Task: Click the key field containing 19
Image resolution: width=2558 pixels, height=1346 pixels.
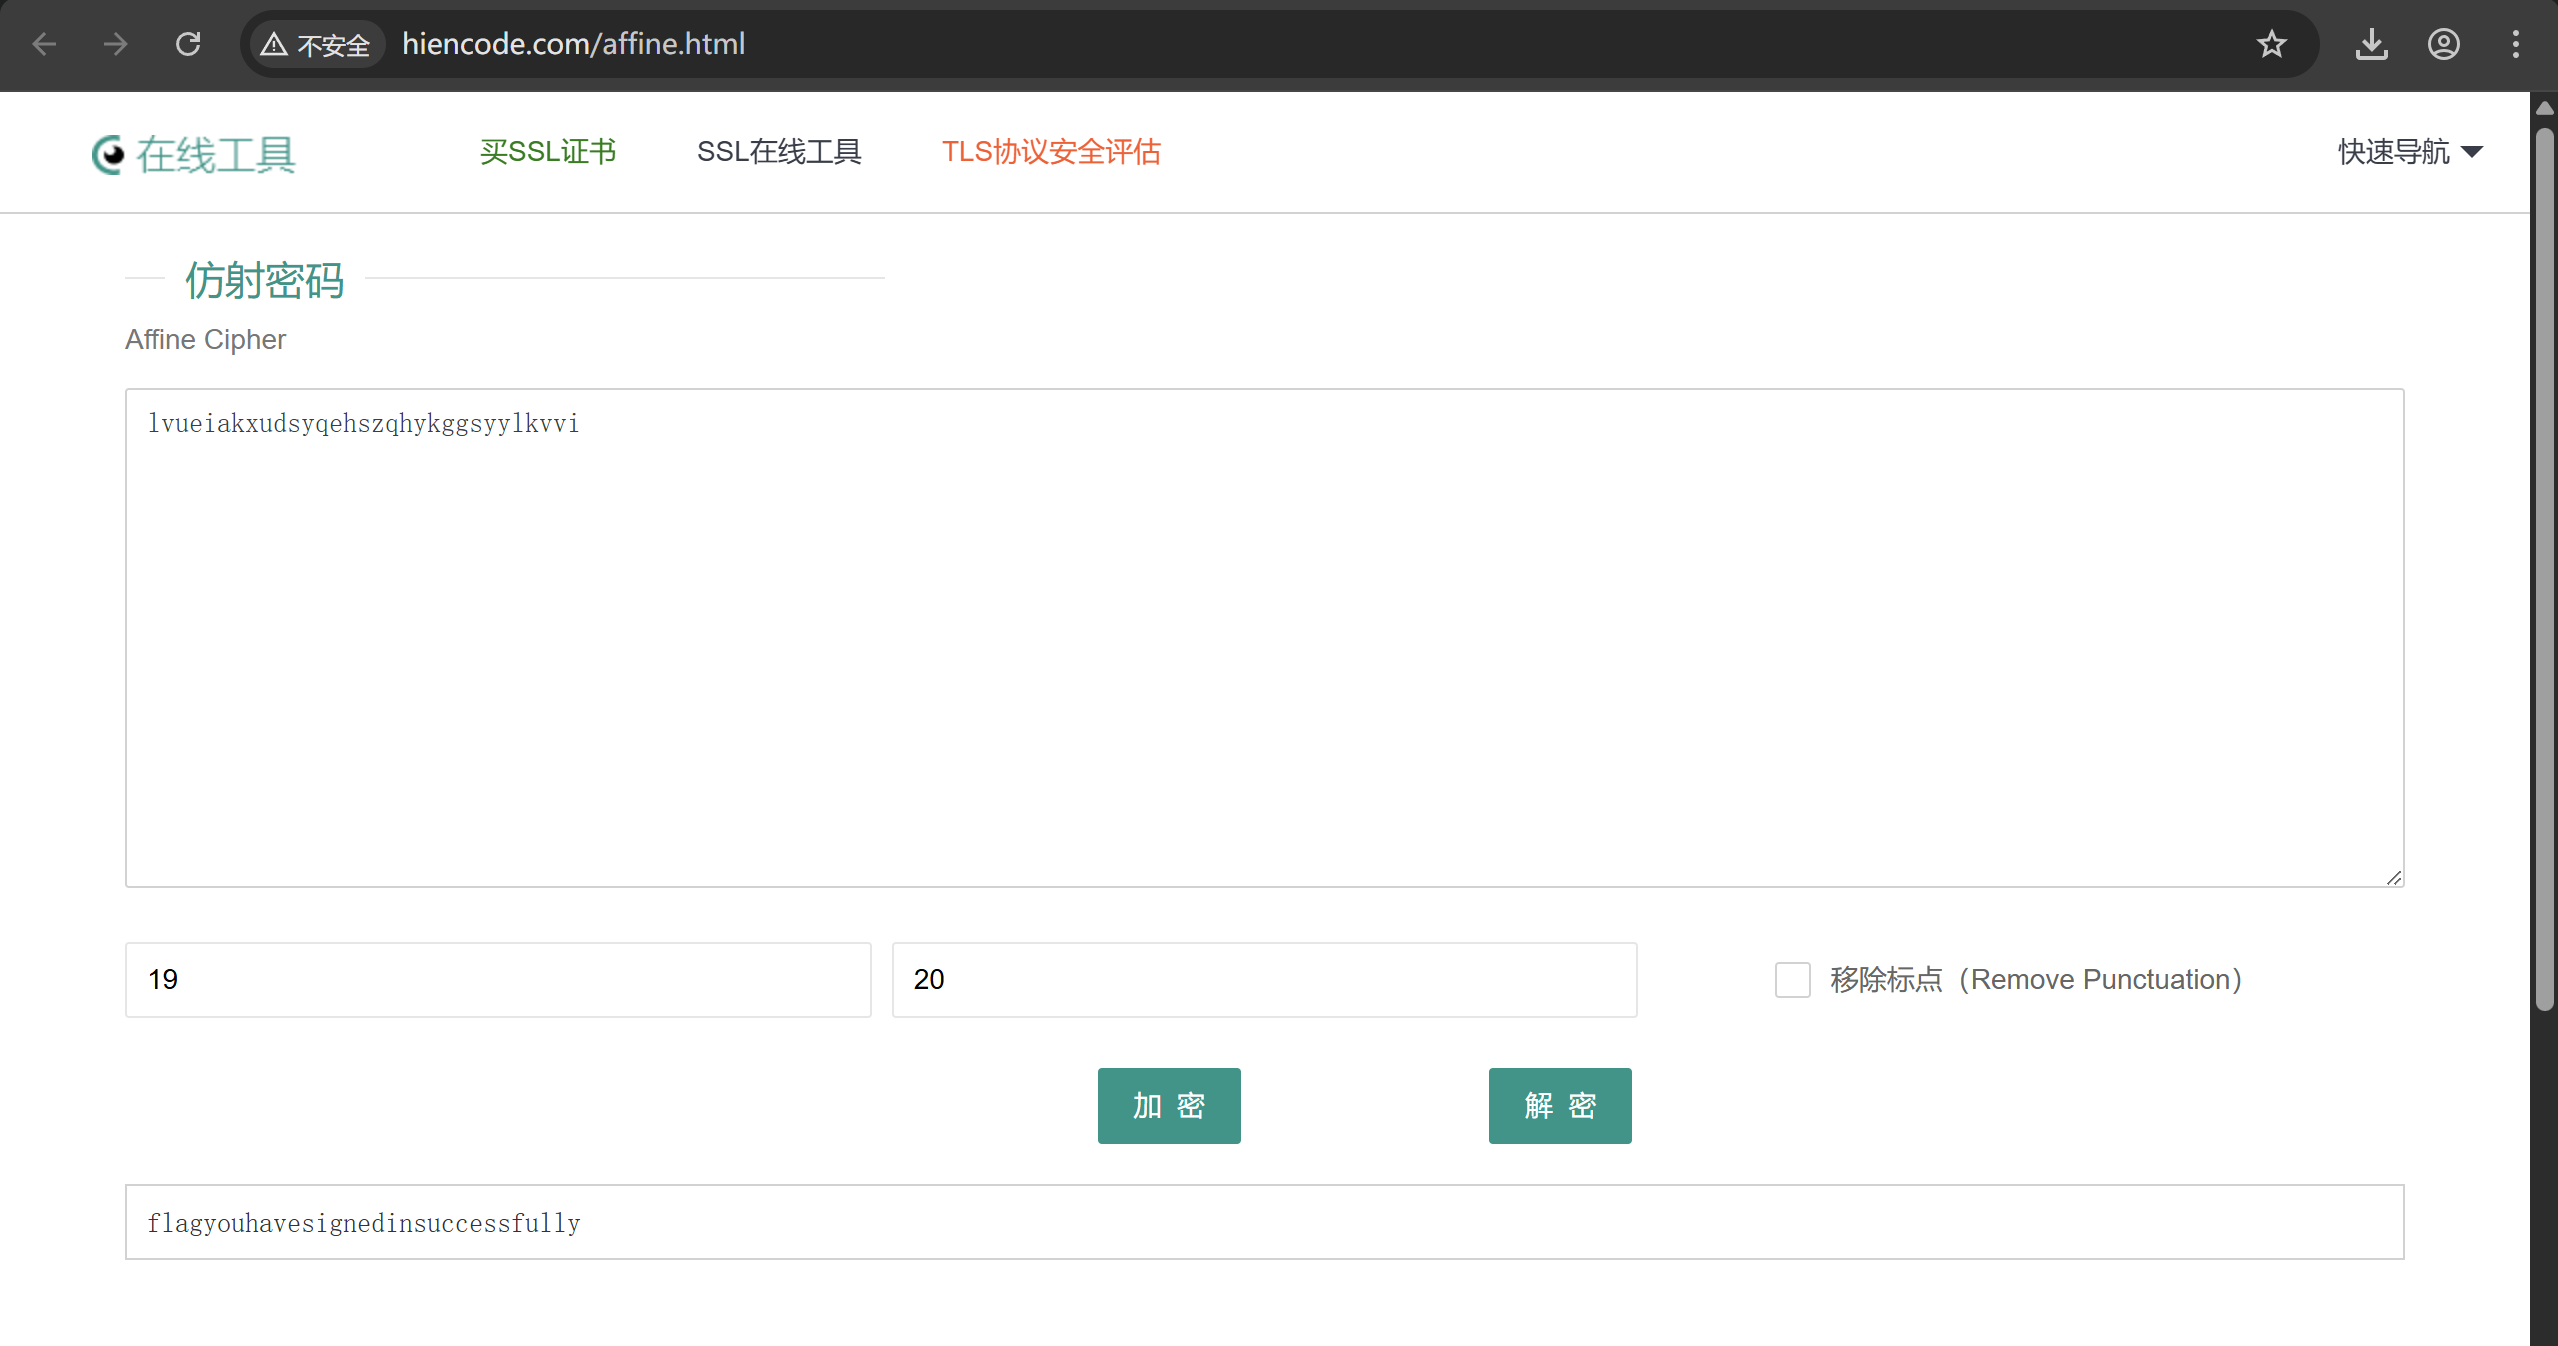Action: click(498, 980)
